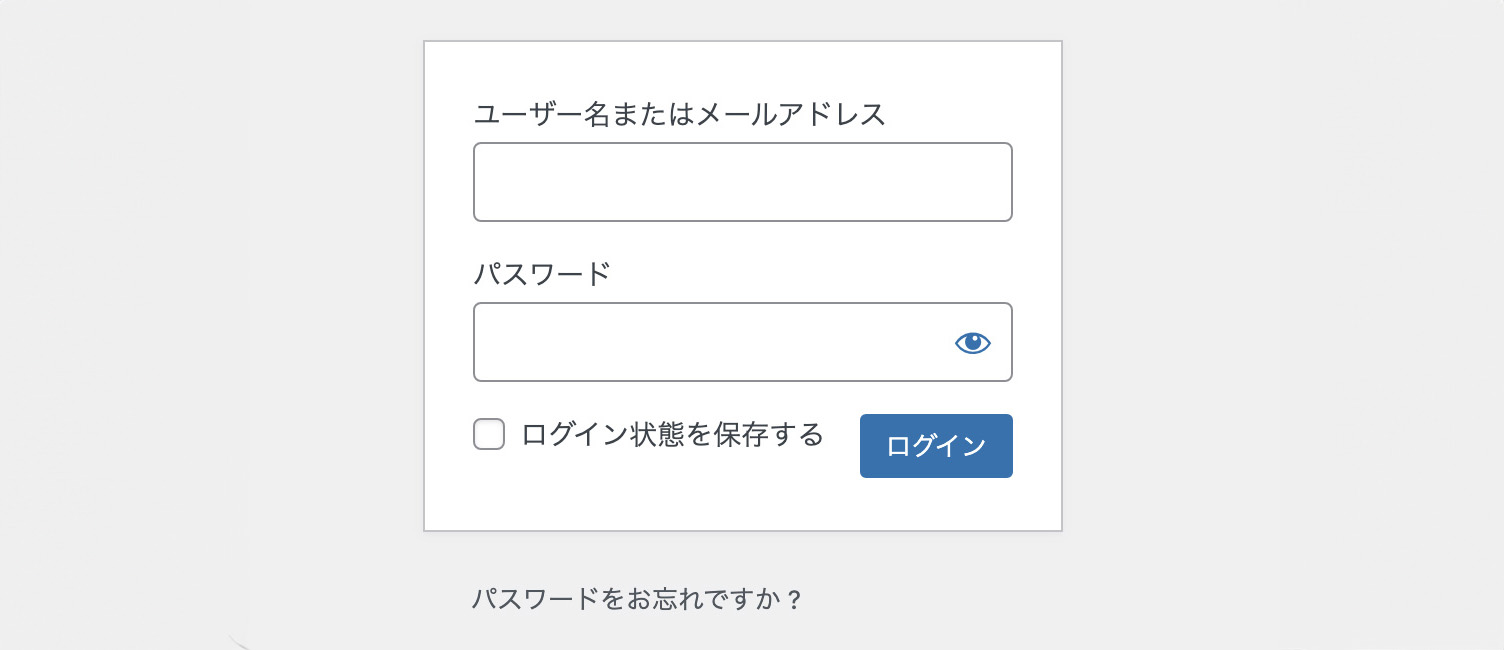
Task: Toggle password visibility with the eye icon
Action: click(972, 343)
